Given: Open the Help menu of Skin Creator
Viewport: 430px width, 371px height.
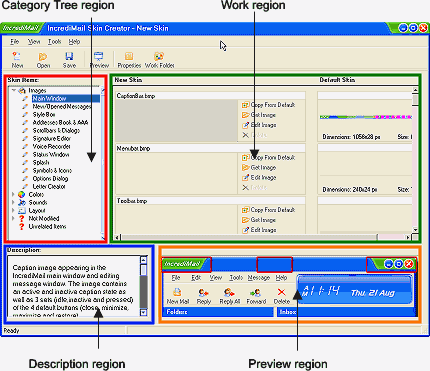Looking at the screenshot, I should point(74,42).
